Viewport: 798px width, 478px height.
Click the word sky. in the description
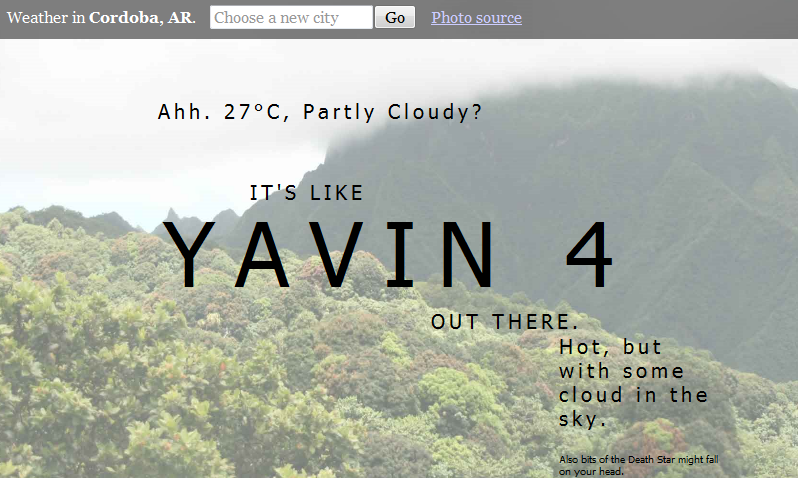[x=583, y=419]
